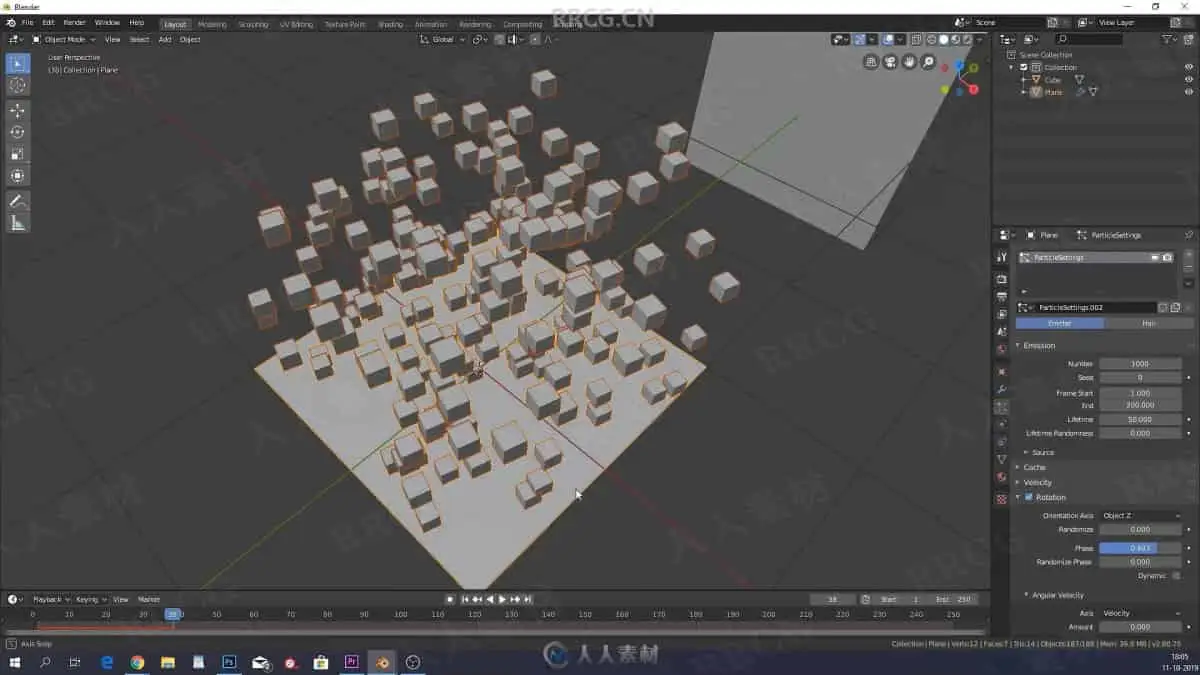Expand the Cache panel
Viewport: 1200px width, 675px height.
point(1034,467)
